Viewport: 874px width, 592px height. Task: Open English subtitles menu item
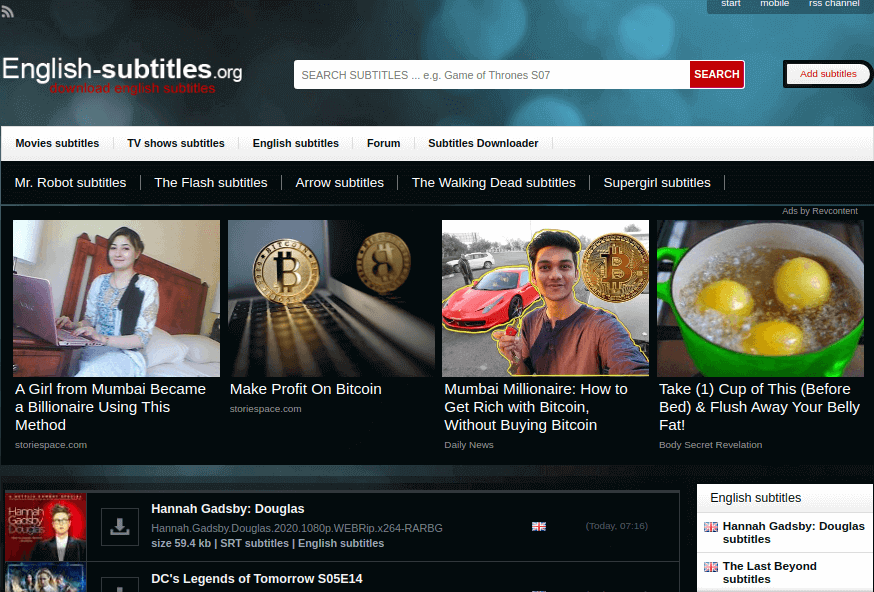pos(295,143)
